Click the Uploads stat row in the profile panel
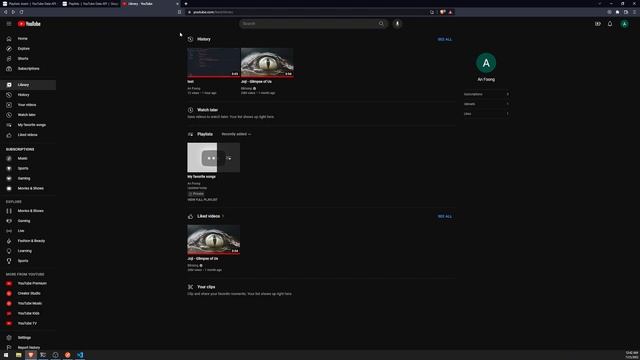640x360 pixels. point(486,104)
